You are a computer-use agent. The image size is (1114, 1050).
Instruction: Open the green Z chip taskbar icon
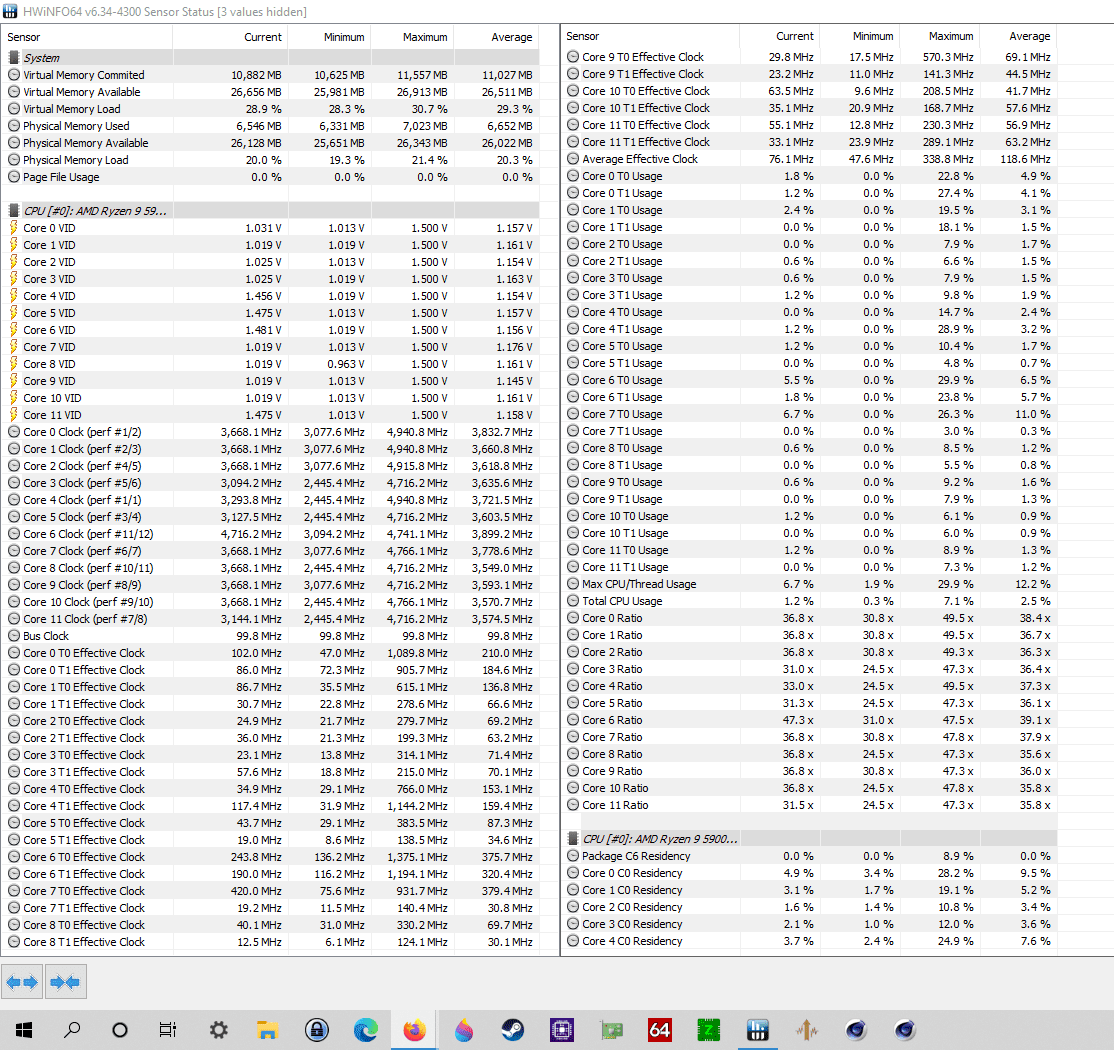(708, 1029)
